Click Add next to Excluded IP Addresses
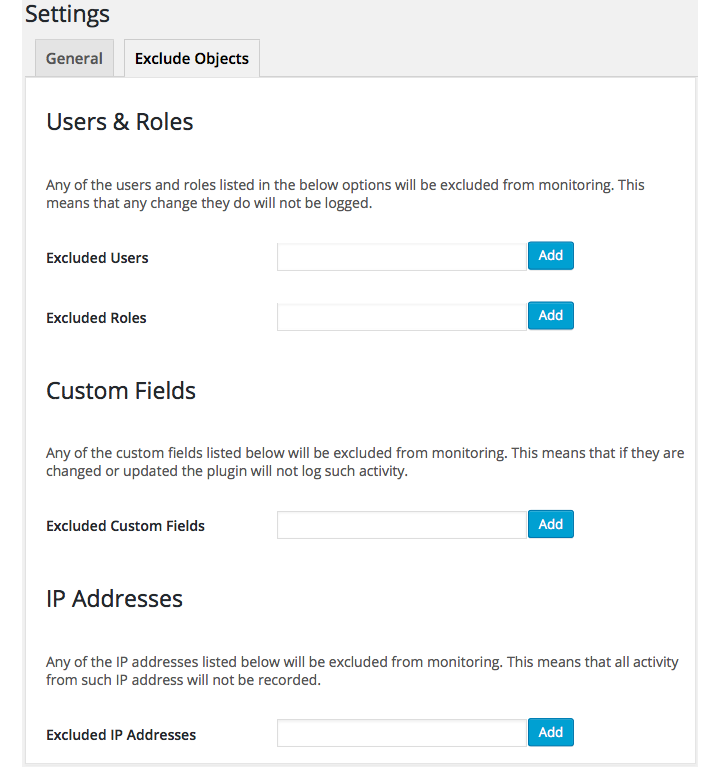 tap(551, 732)
